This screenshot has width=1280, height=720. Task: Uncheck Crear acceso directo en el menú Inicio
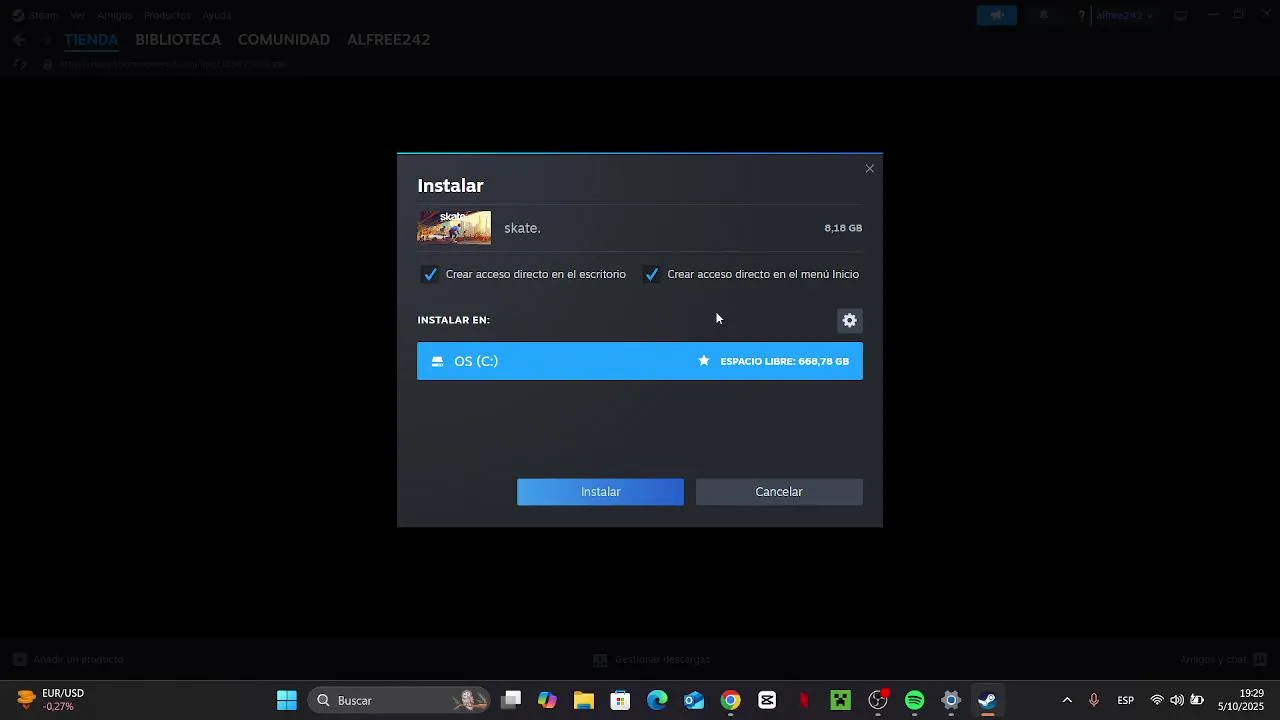coord(652,274)
